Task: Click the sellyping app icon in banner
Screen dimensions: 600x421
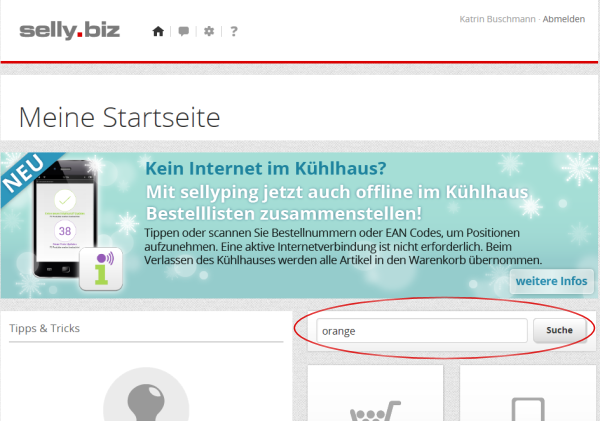Action: tap(101, 269)
